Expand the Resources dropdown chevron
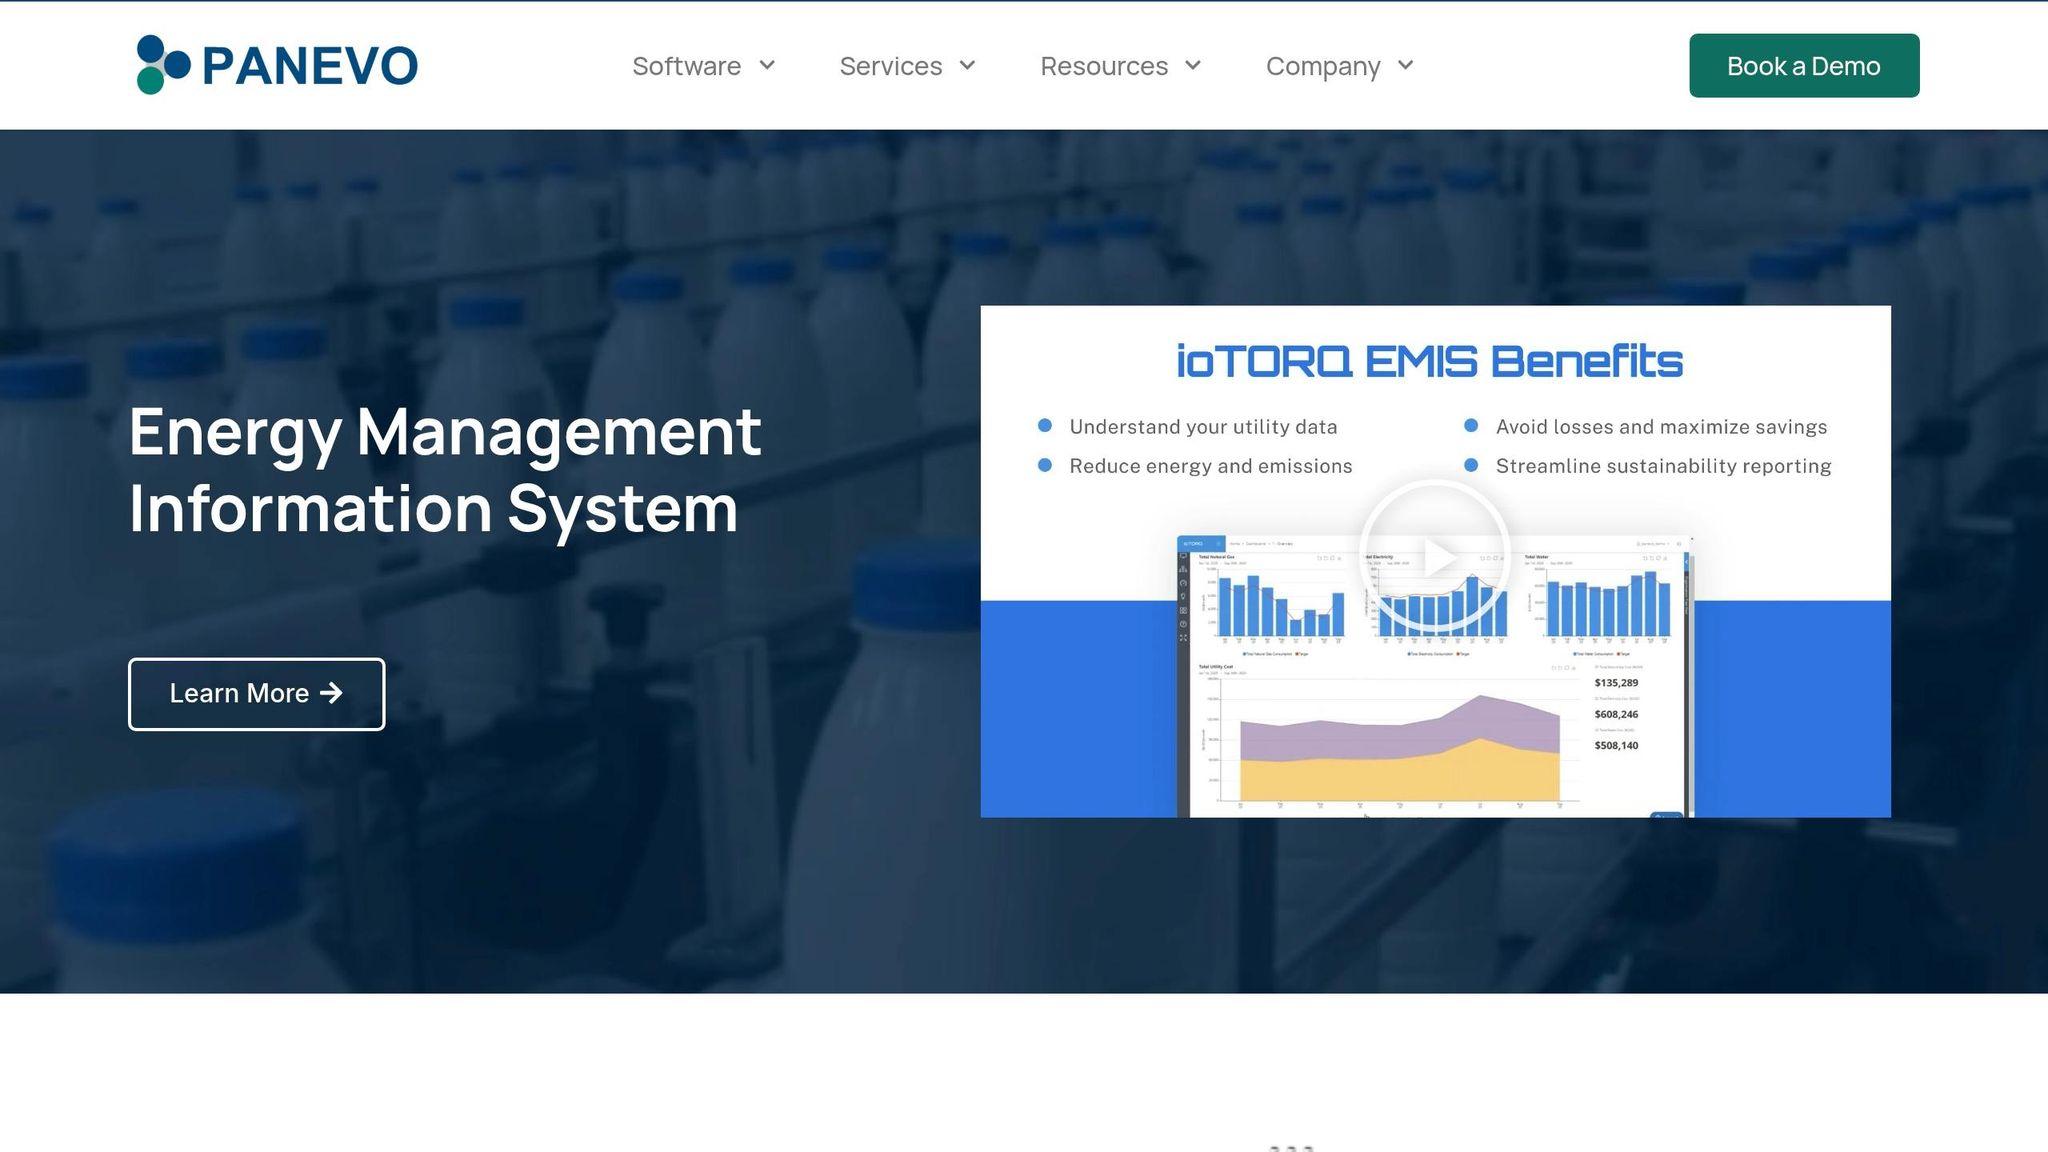 tap(1193, 66)
